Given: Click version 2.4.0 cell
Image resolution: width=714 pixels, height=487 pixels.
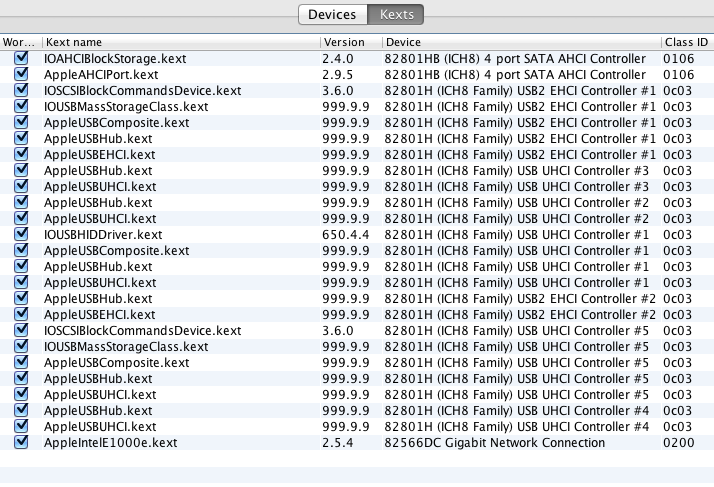Looking at the screenshot, I should [337, 59].
